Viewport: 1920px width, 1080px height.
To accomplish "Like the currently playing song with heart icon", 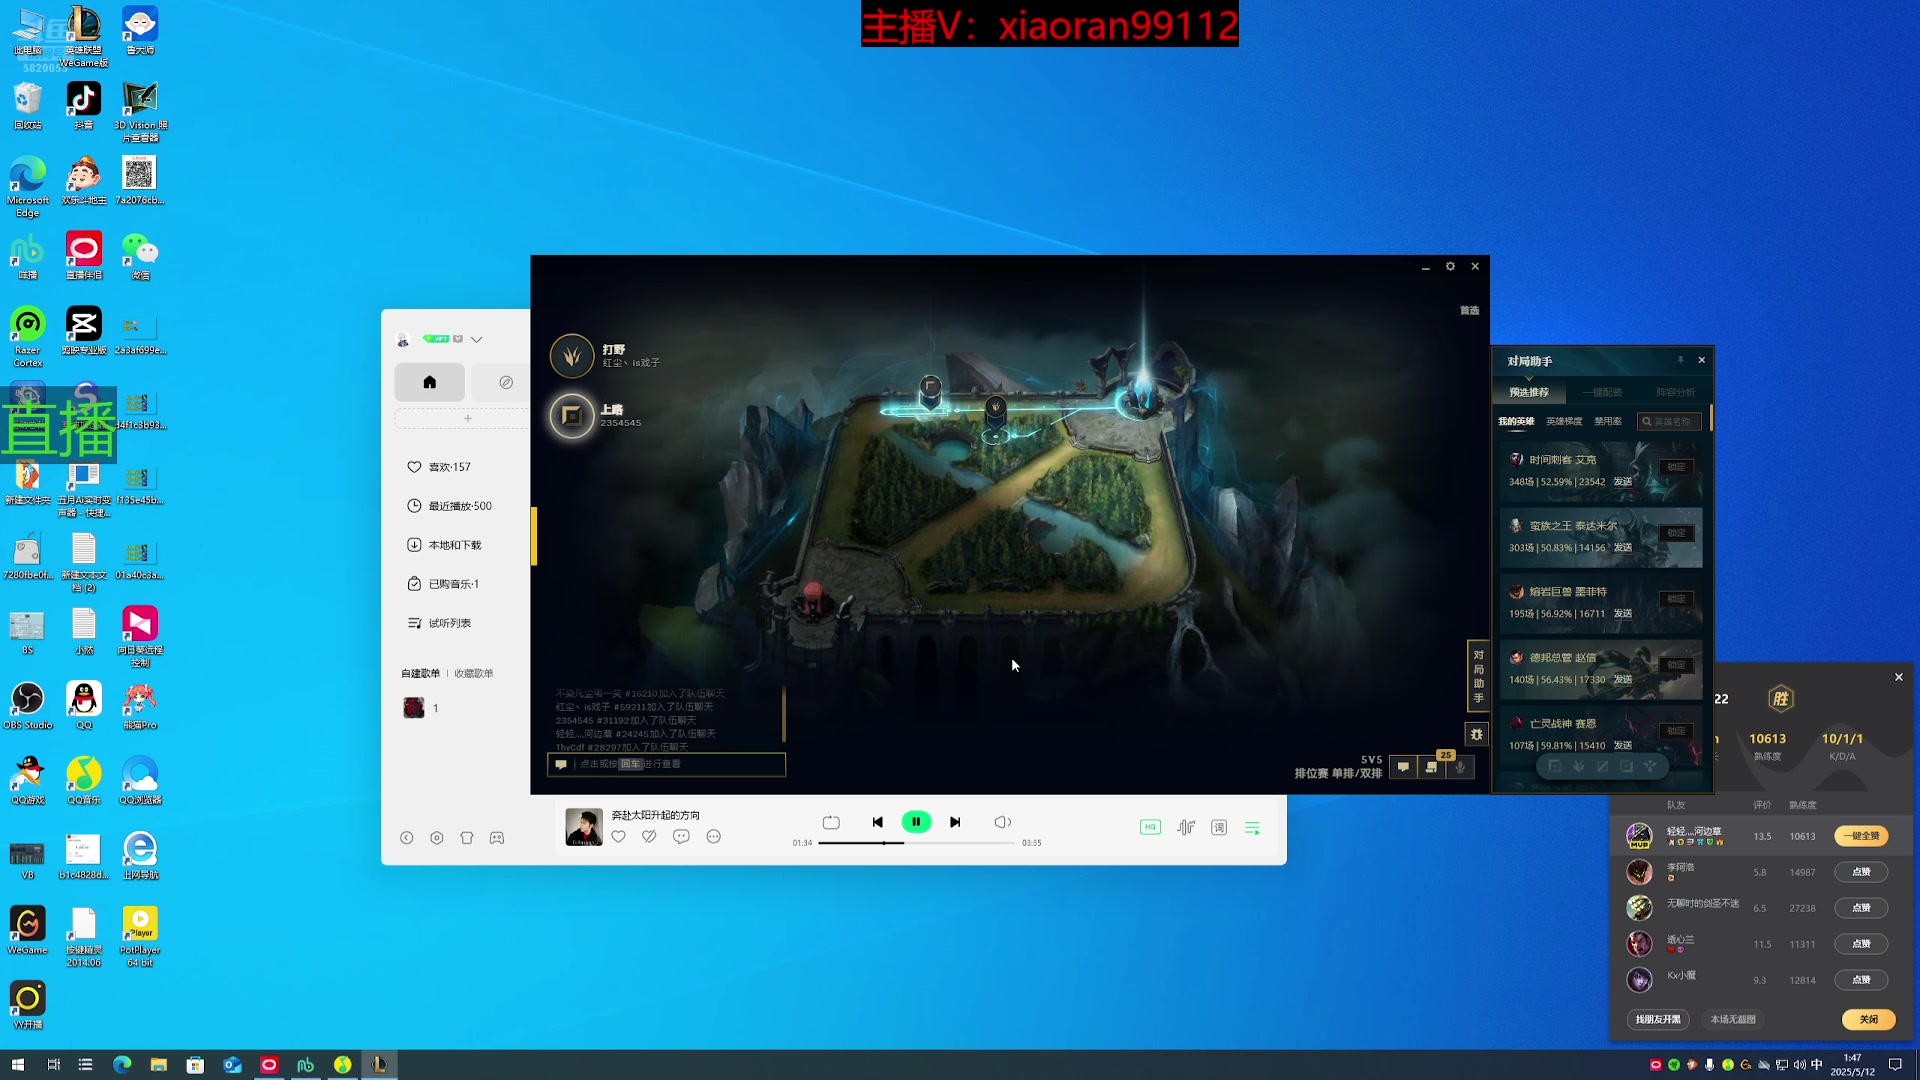I will (x=619, y=836).
